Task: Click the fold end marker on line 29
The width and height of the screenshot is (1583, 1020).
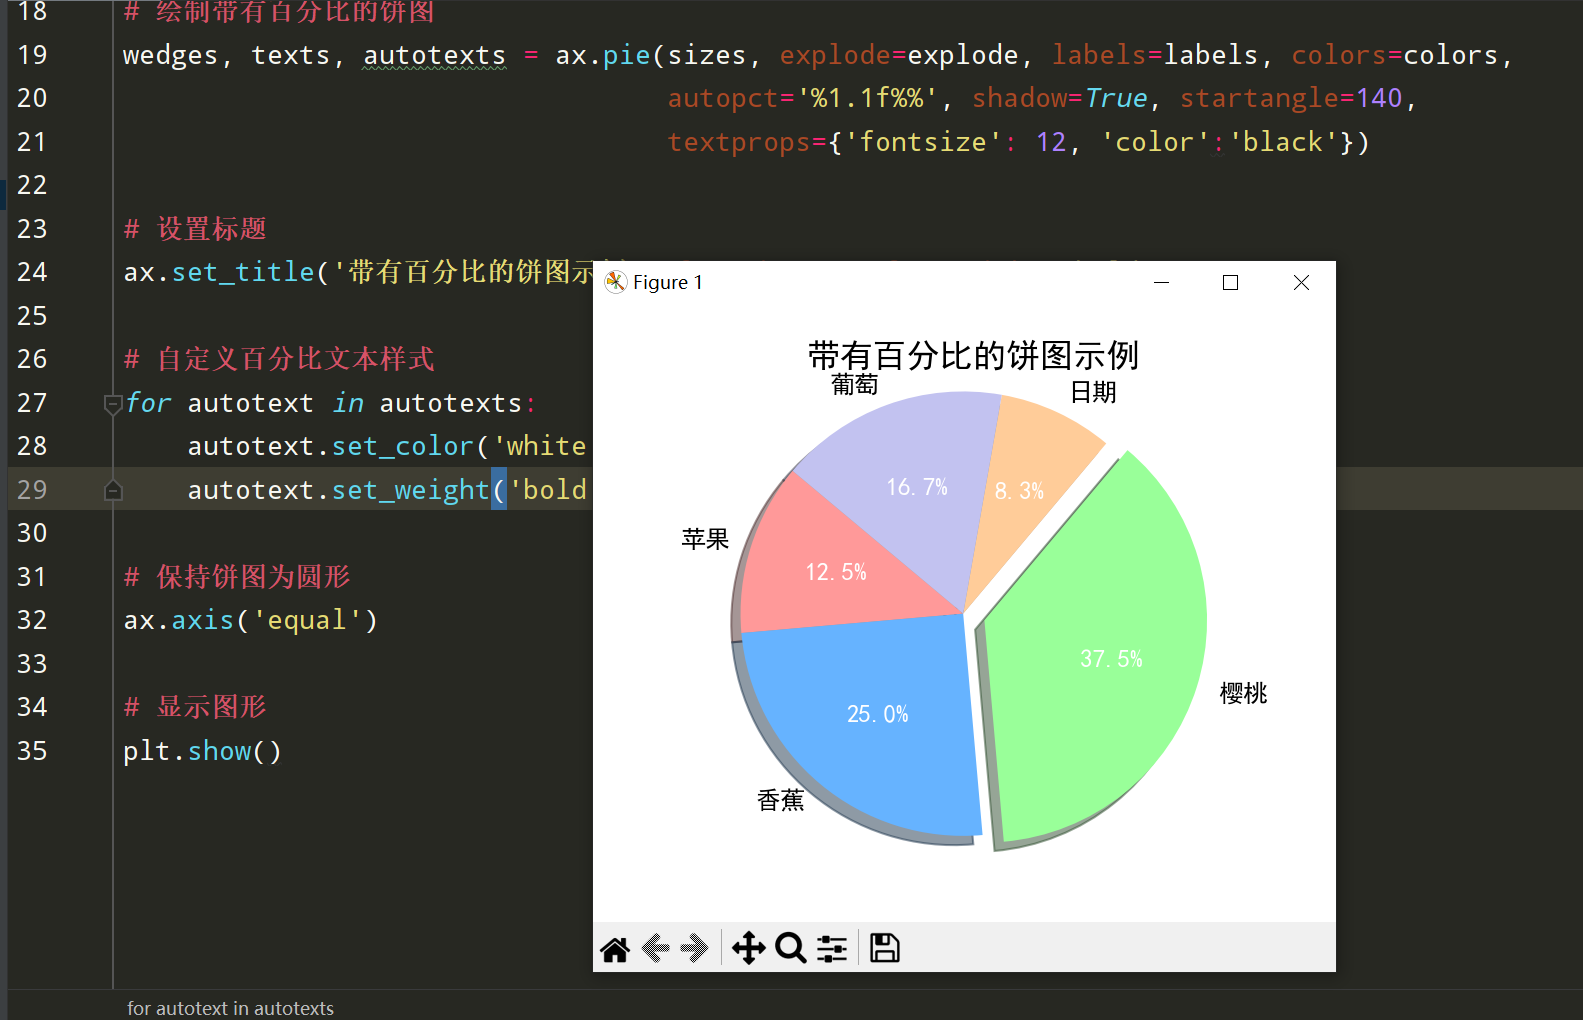Action: coord(113,490)
